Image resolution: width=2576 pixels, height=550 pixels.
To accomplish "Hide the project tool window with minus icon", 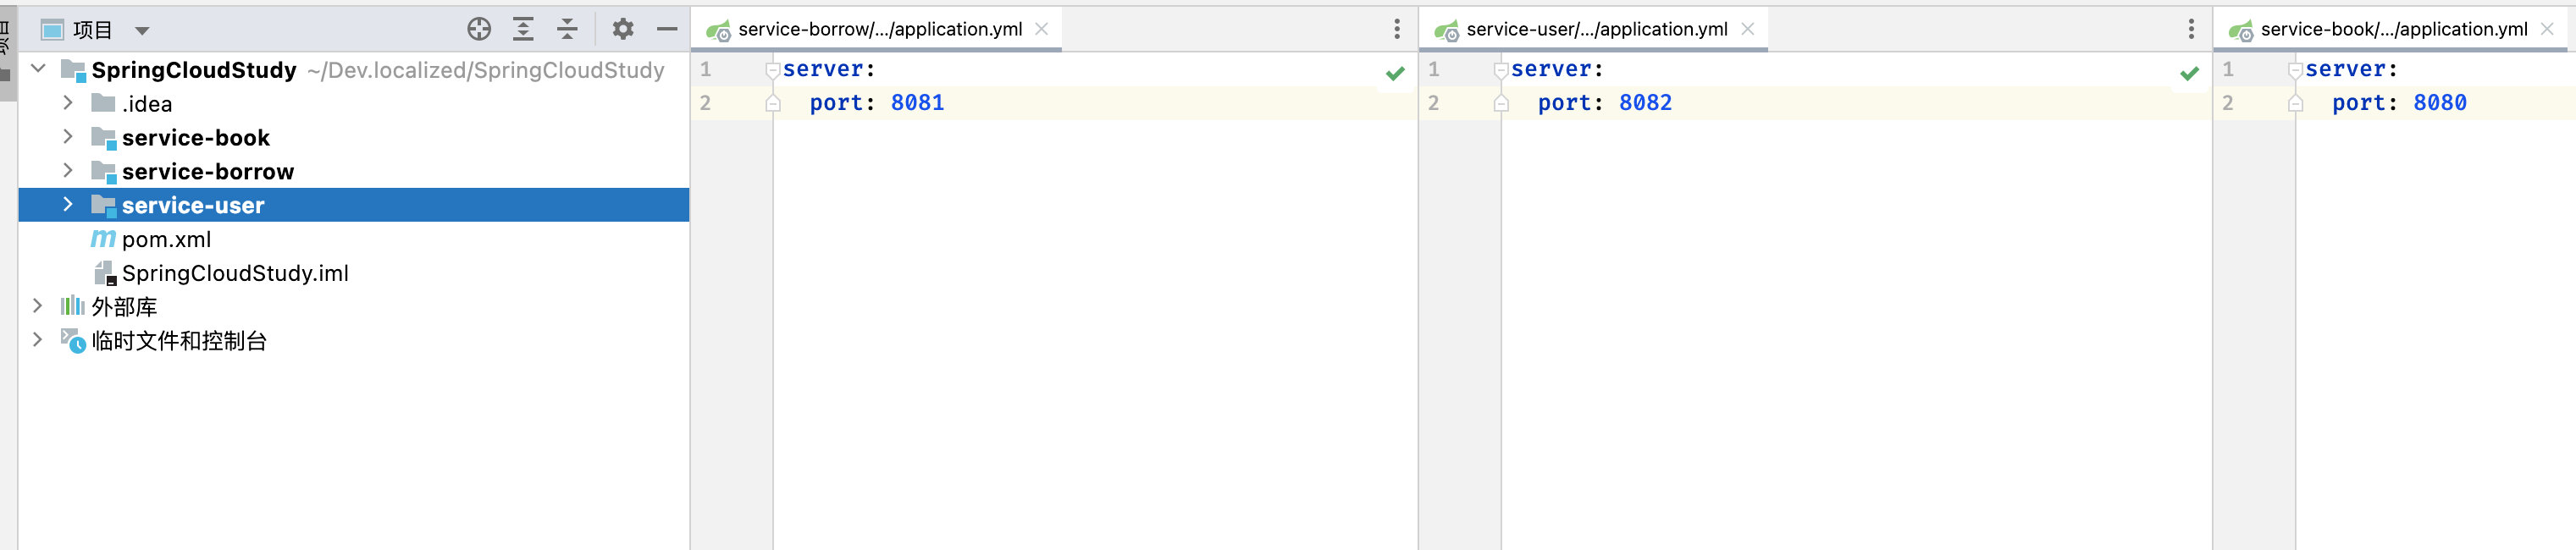I will [x=667, y=29].
